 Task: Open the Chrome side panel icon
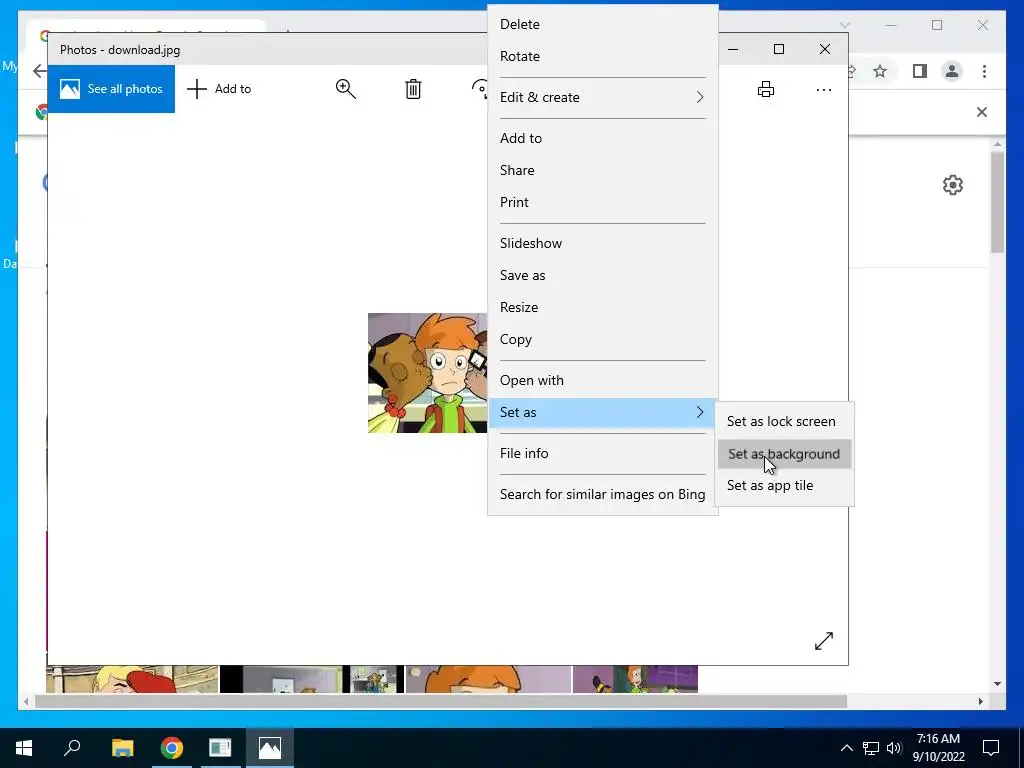920,71
